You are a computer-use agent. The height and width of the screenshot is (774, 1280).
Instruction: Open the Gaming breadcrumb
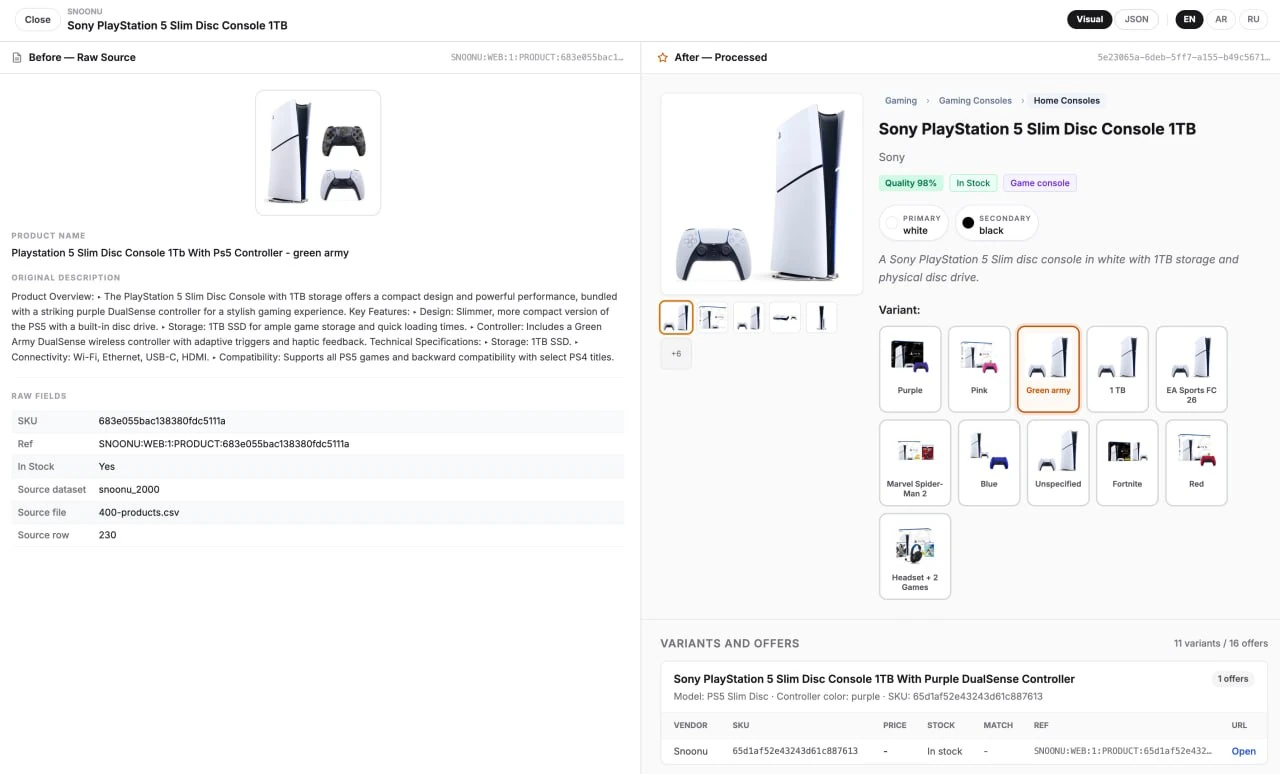(901, 101)
